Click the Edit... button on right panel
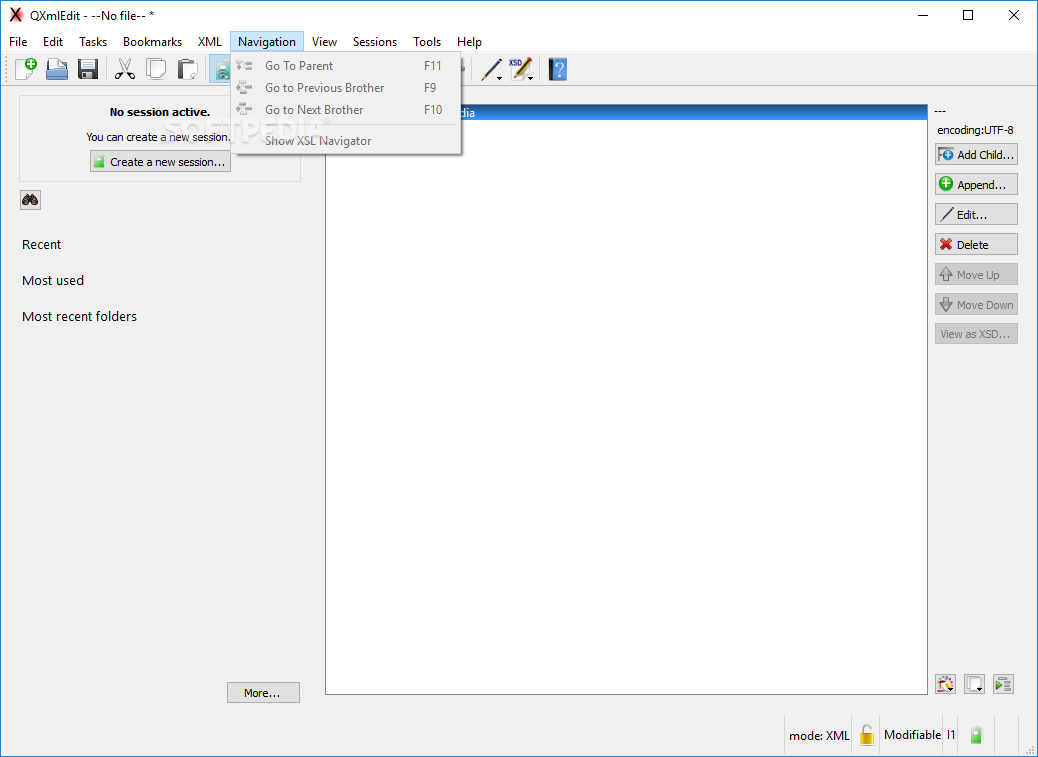Viewport: 1038px width, 757px height. [976, 214]
